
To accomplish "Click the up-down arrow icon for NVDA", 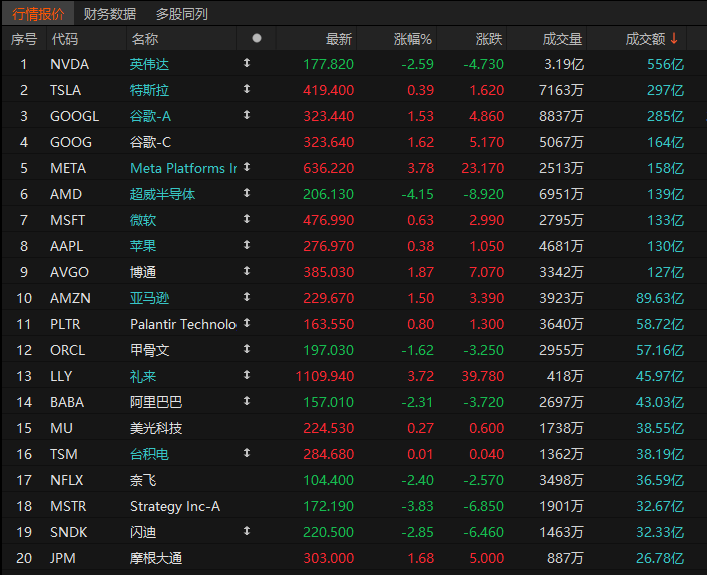I will (247, 63).
